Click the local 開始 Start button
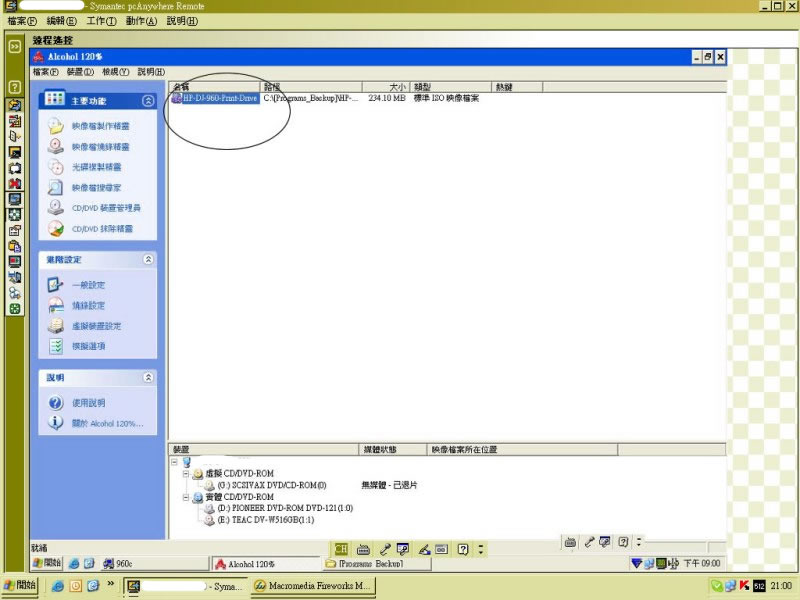The width and height of the screenshot is (800, 600). (x=19, y=585)
